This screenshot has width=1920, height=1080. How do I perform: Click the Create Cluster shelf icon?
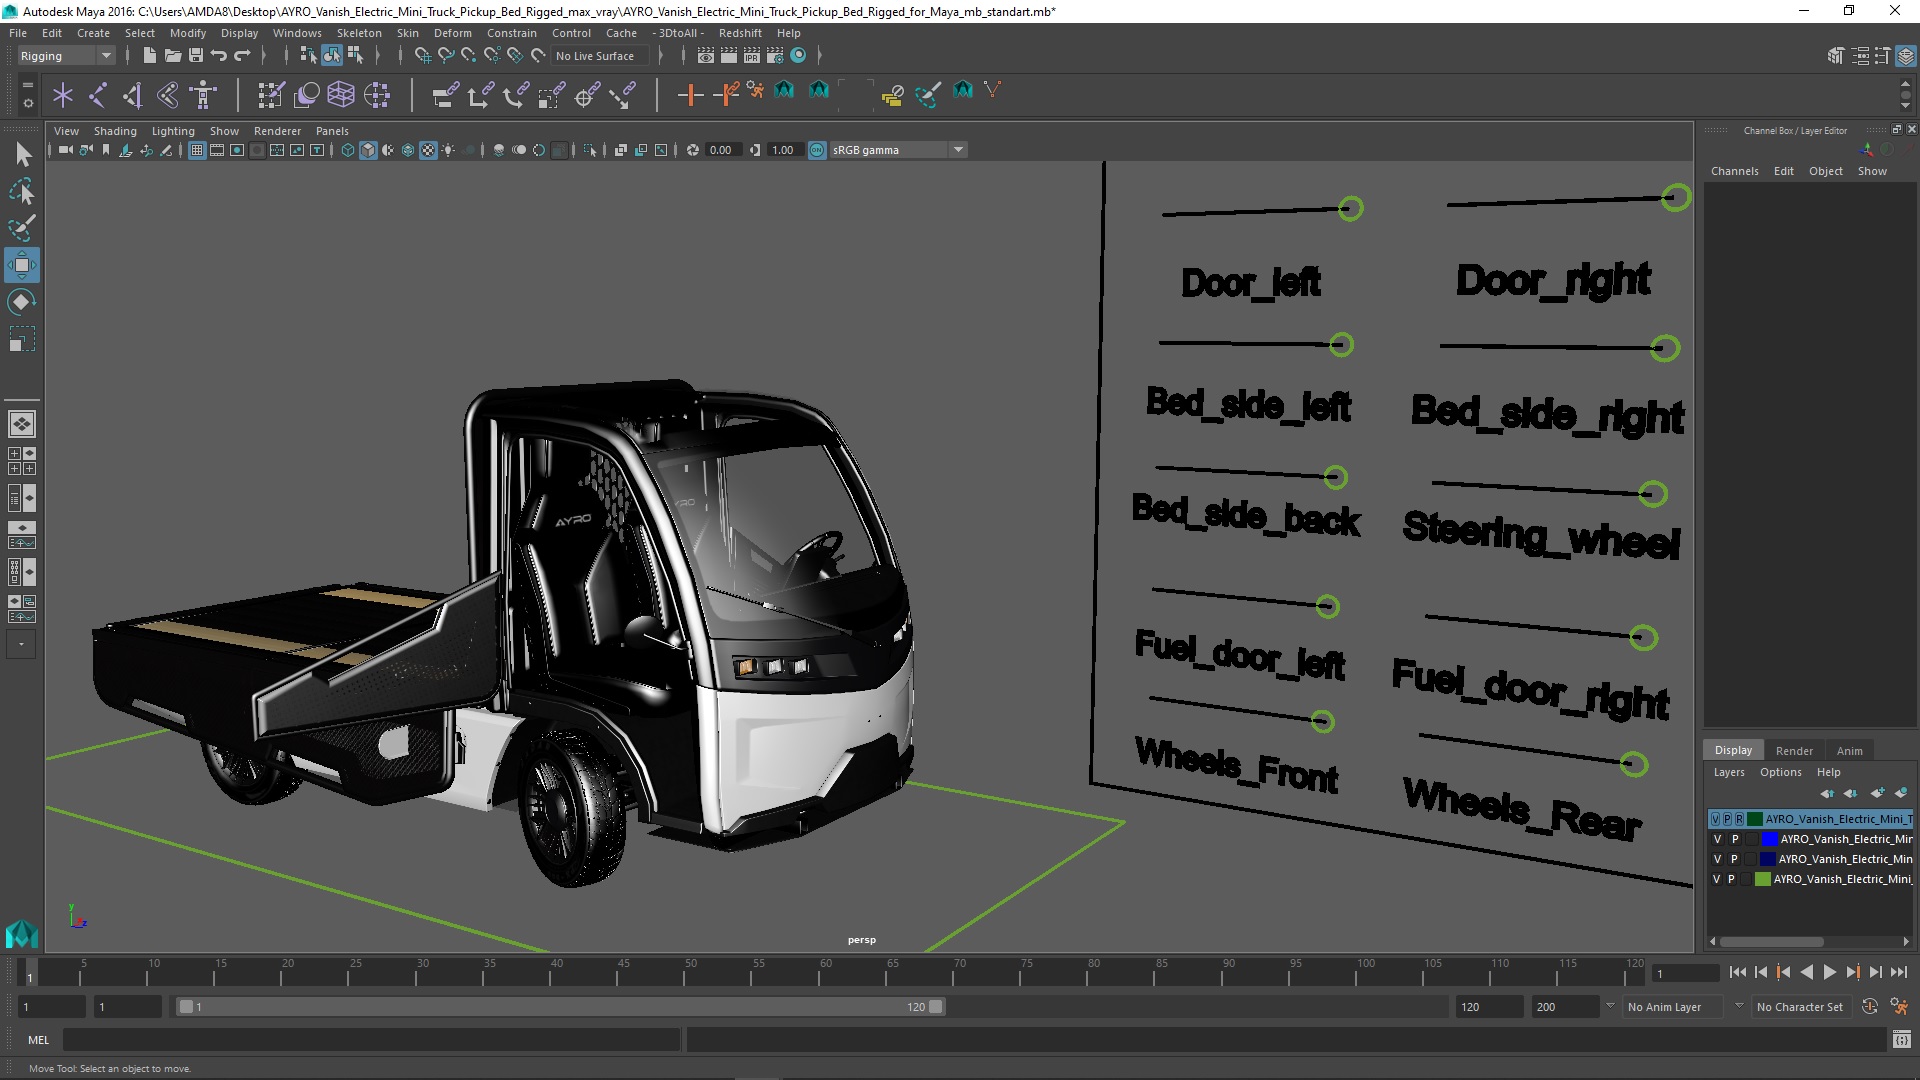click(377, 95)
